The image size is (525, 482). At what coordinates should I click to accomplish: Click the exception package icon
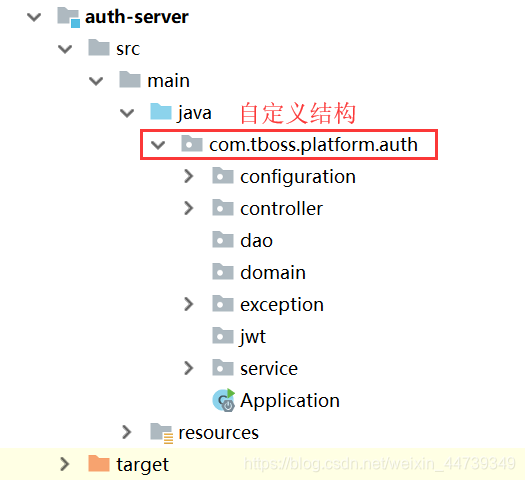[223, 304]
